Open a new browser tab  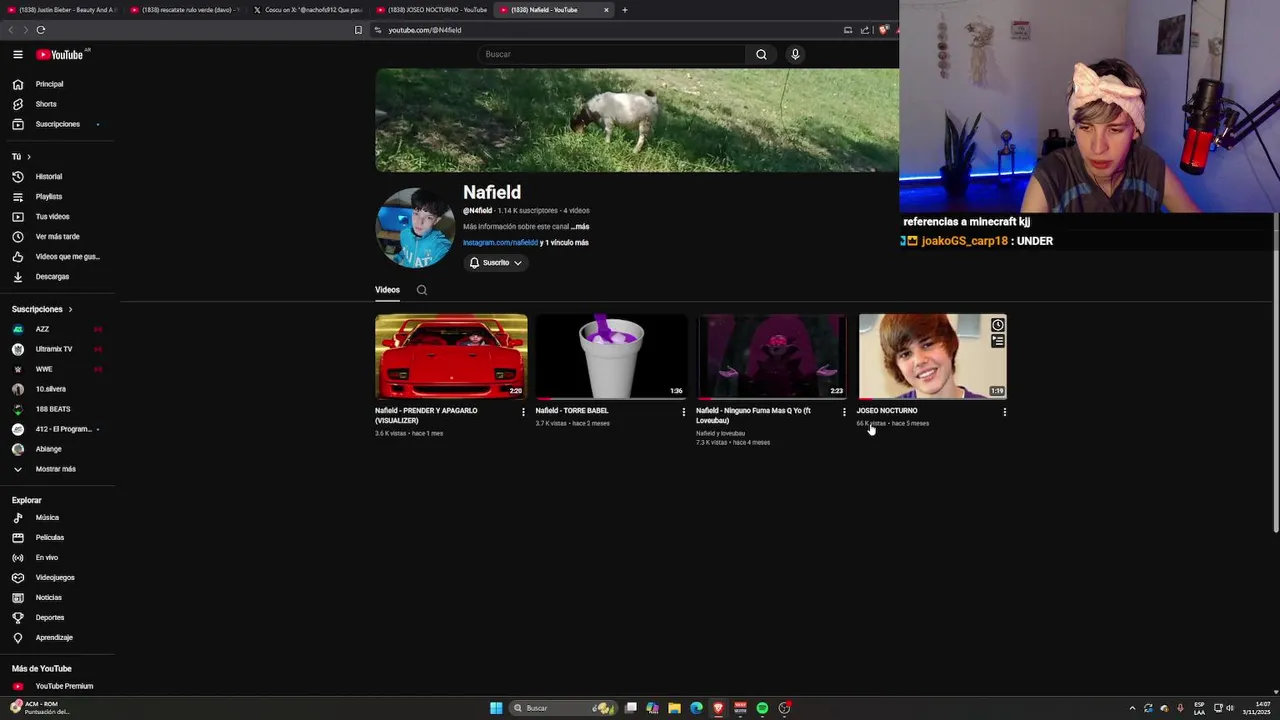(x=625, y=10)
